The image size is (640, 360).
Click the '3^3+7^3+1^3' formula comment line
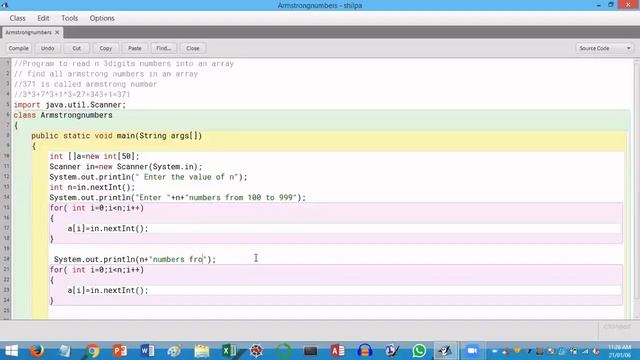click(72, 94)
